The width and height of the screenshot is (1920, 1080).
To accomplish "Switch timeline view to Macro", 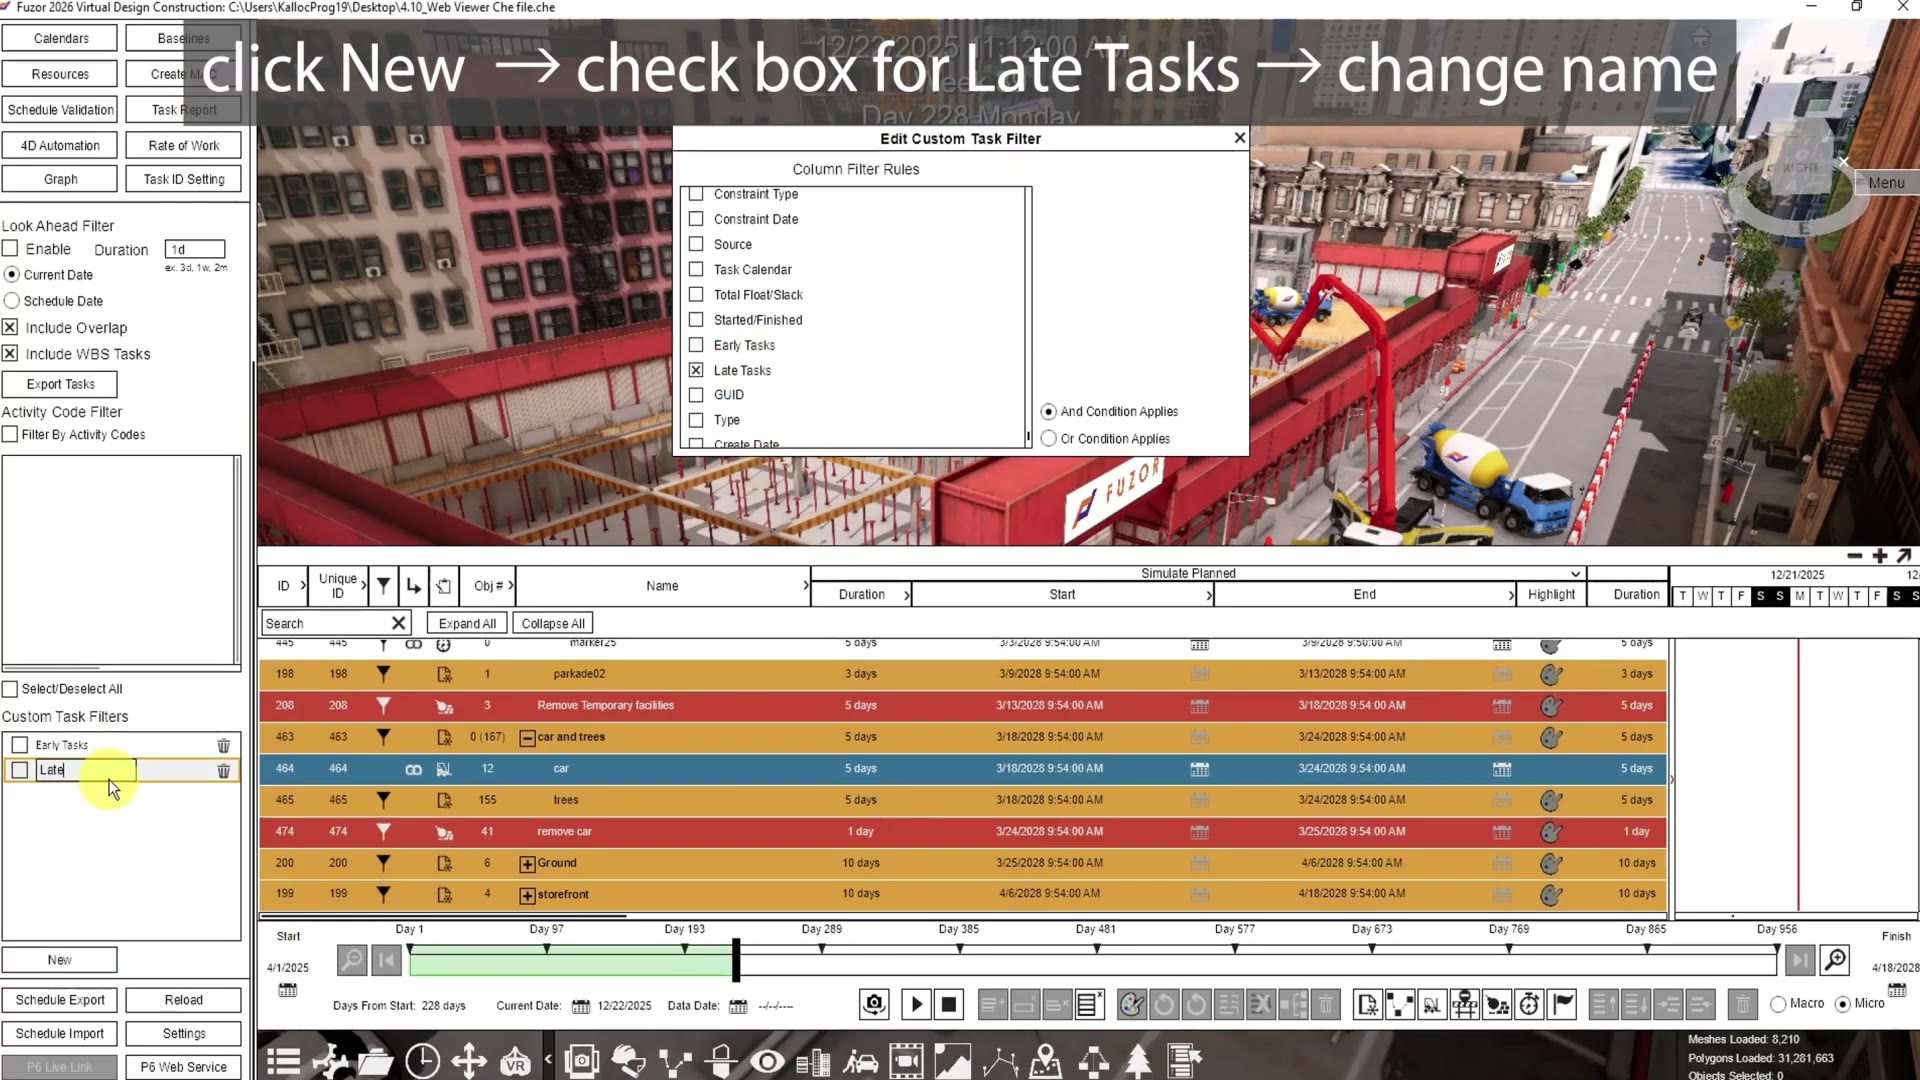I will (1778, 1004).
